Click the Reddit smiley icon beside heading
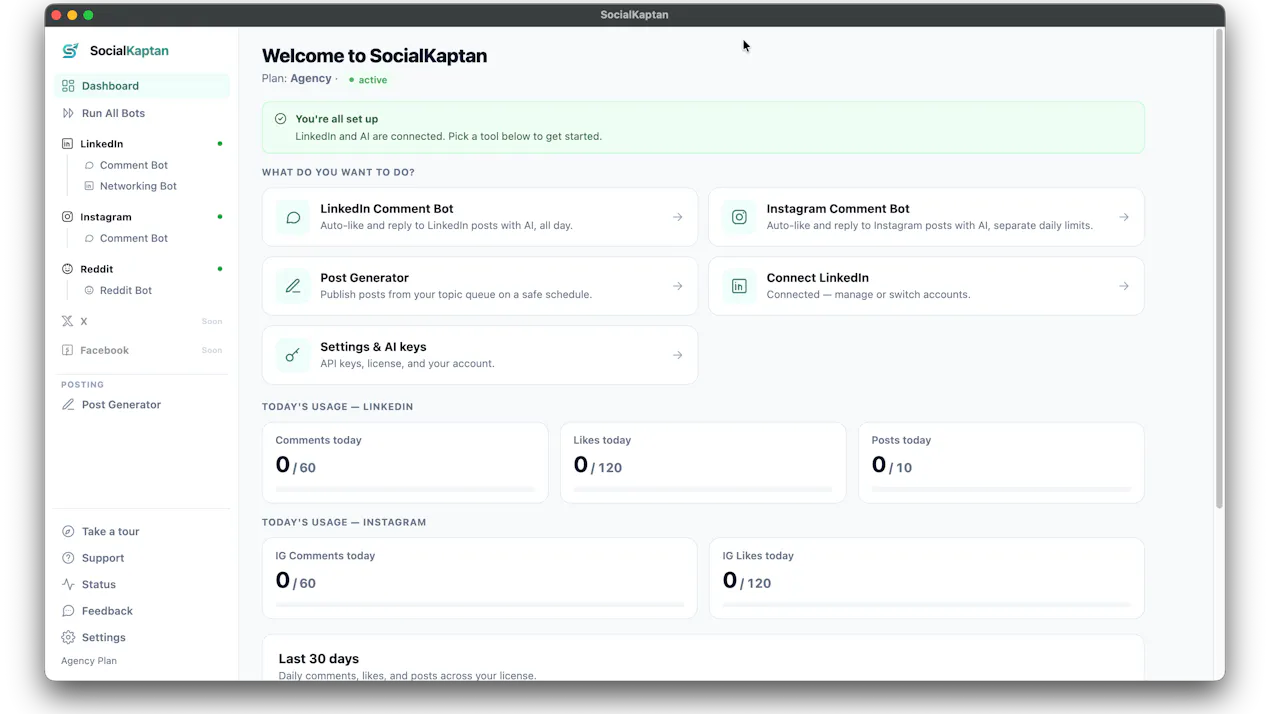1270x714 pixels. (67, 269)
